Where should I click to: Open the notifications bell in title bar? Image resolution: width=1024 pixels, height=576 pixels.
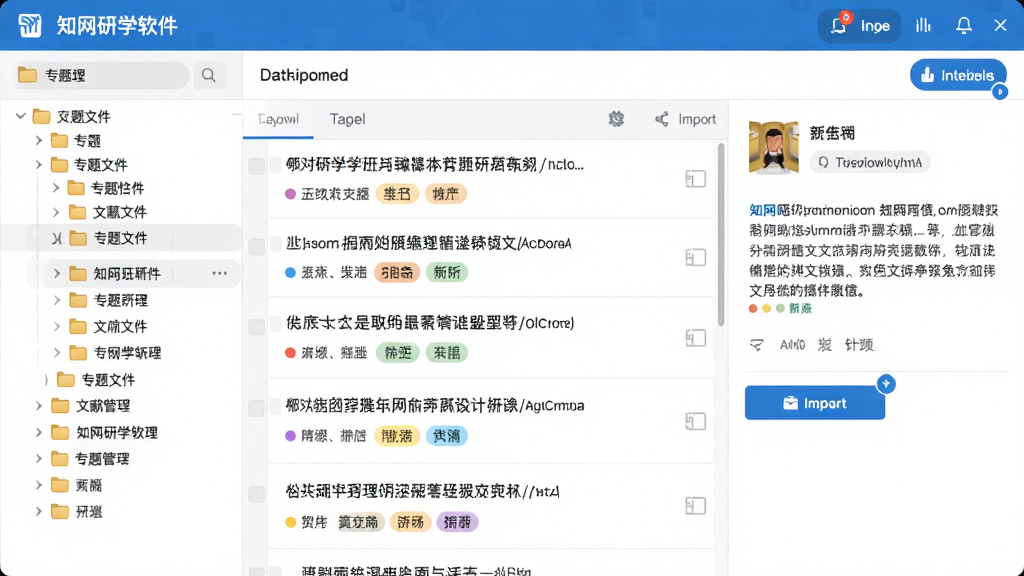[963, 25]
